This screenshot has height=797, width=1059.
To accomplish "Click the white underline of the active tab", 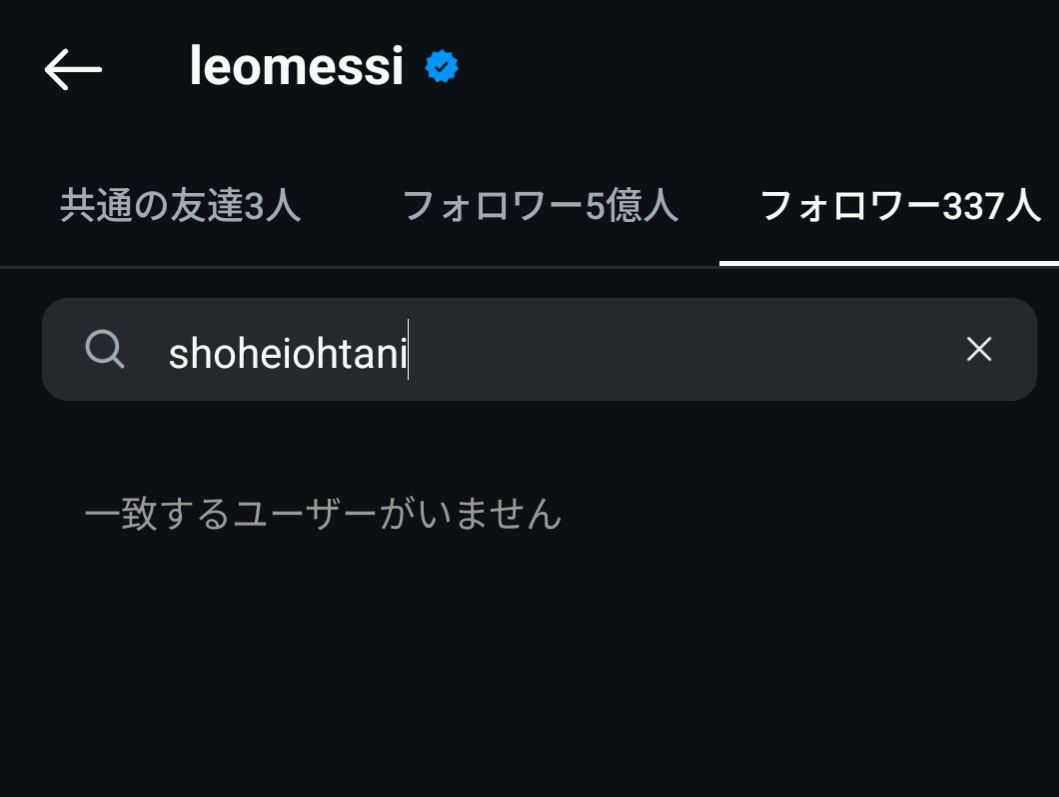I will (889, 263).
